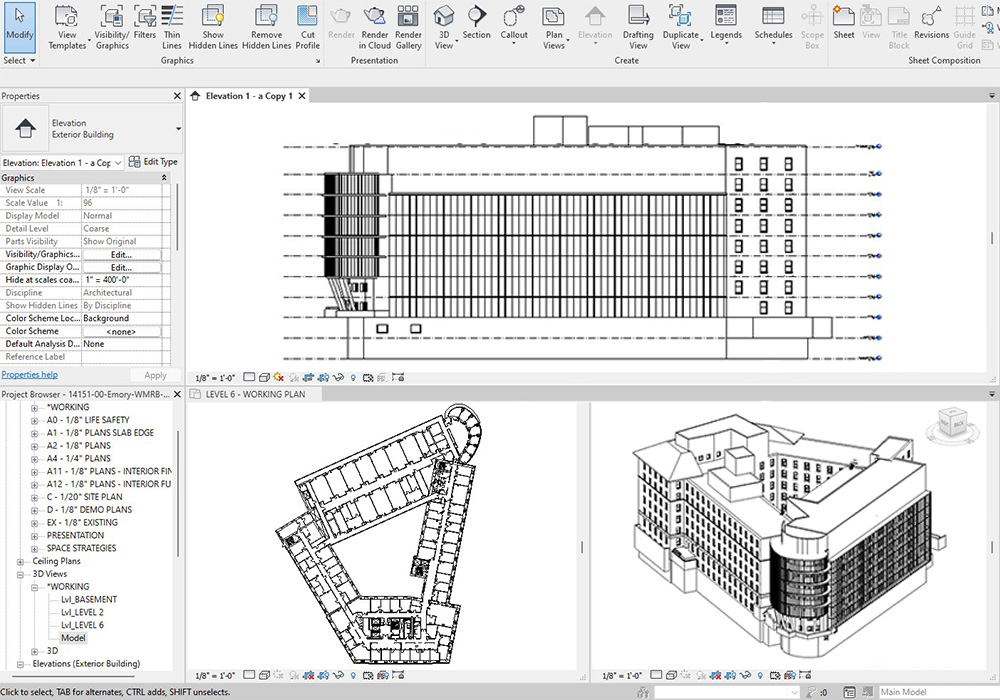The width and height of the screenshot is (1000, 700).
Task: Toggle Thin Lines display
Action: pos(172,26)
